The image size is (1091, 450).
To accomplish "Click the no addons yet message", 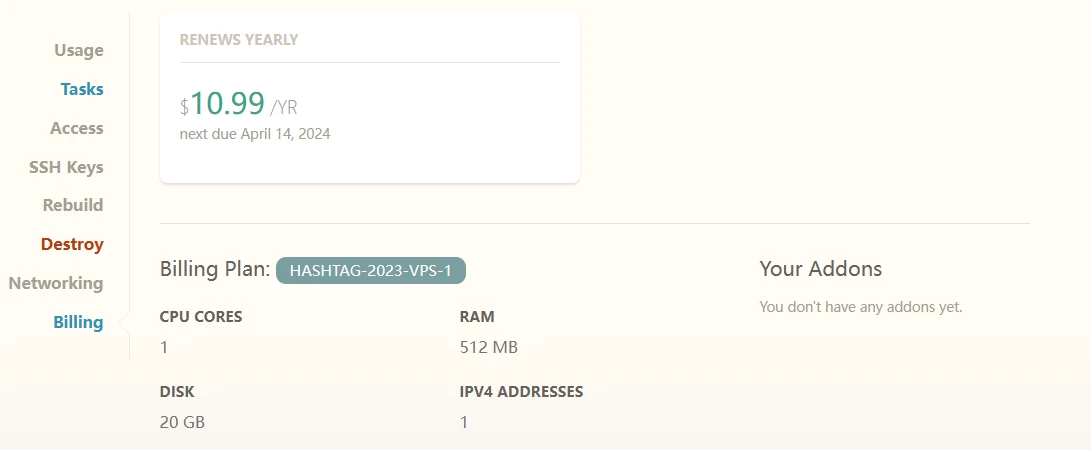I will click(860, 307).
